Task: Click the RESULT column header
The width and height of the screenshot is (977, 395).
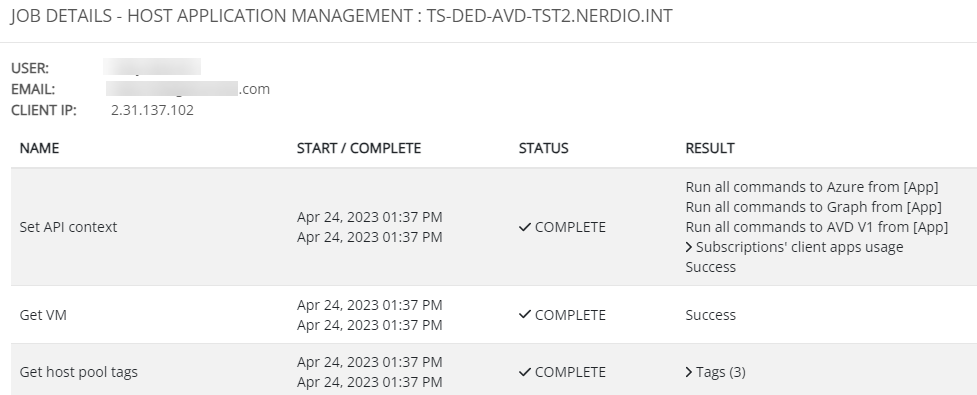Action: tap(710, 148)
